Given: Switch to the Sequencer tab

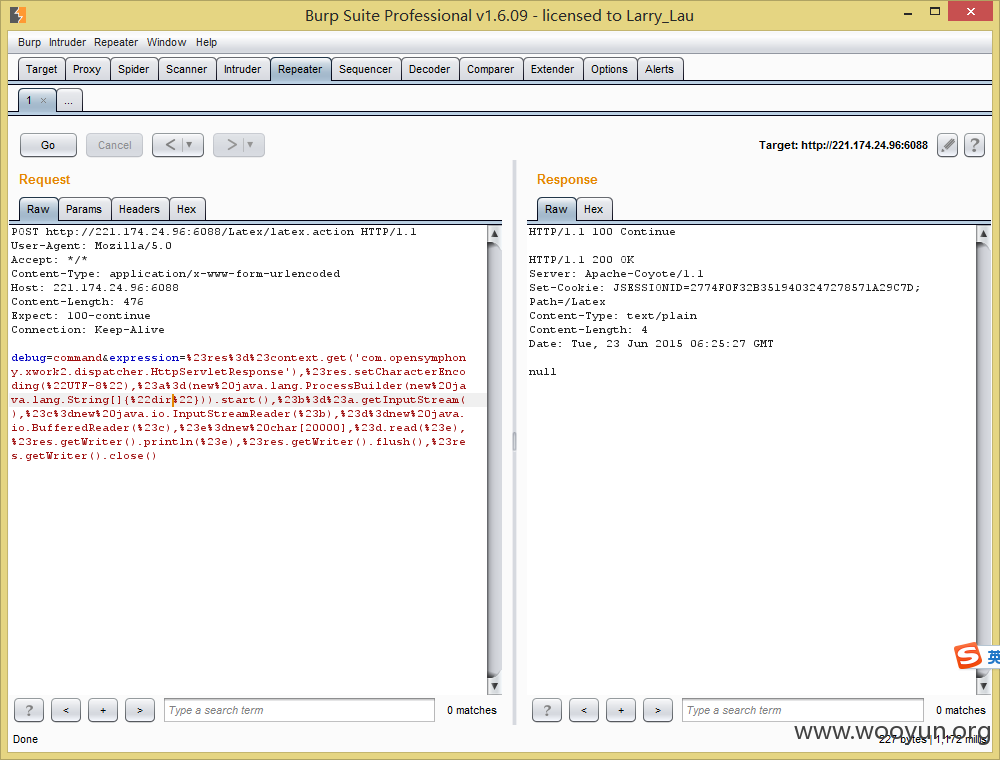Looking at the screenshot, I should (x=365, y=69).
